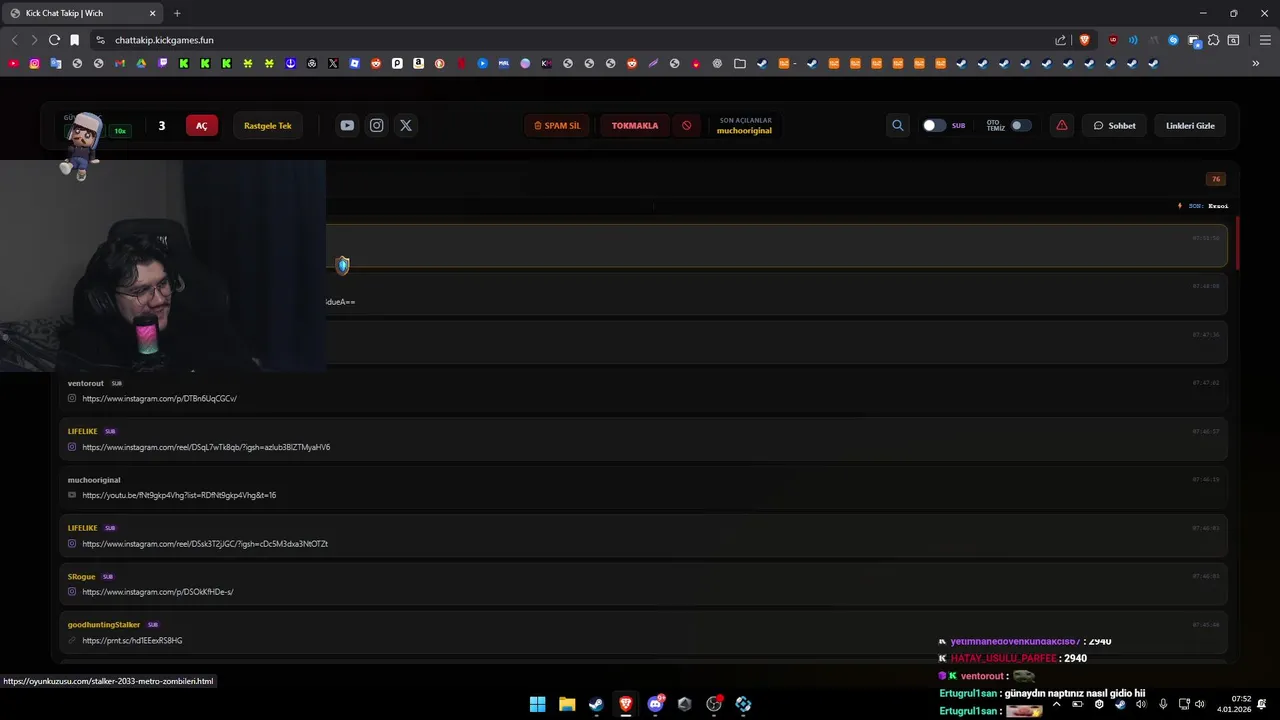The width and height of the screenshot is (1280, 720).
Task: Open SRogue's instagram.com/p/DSOkKfHDe-s link
Action: (158, 592)
